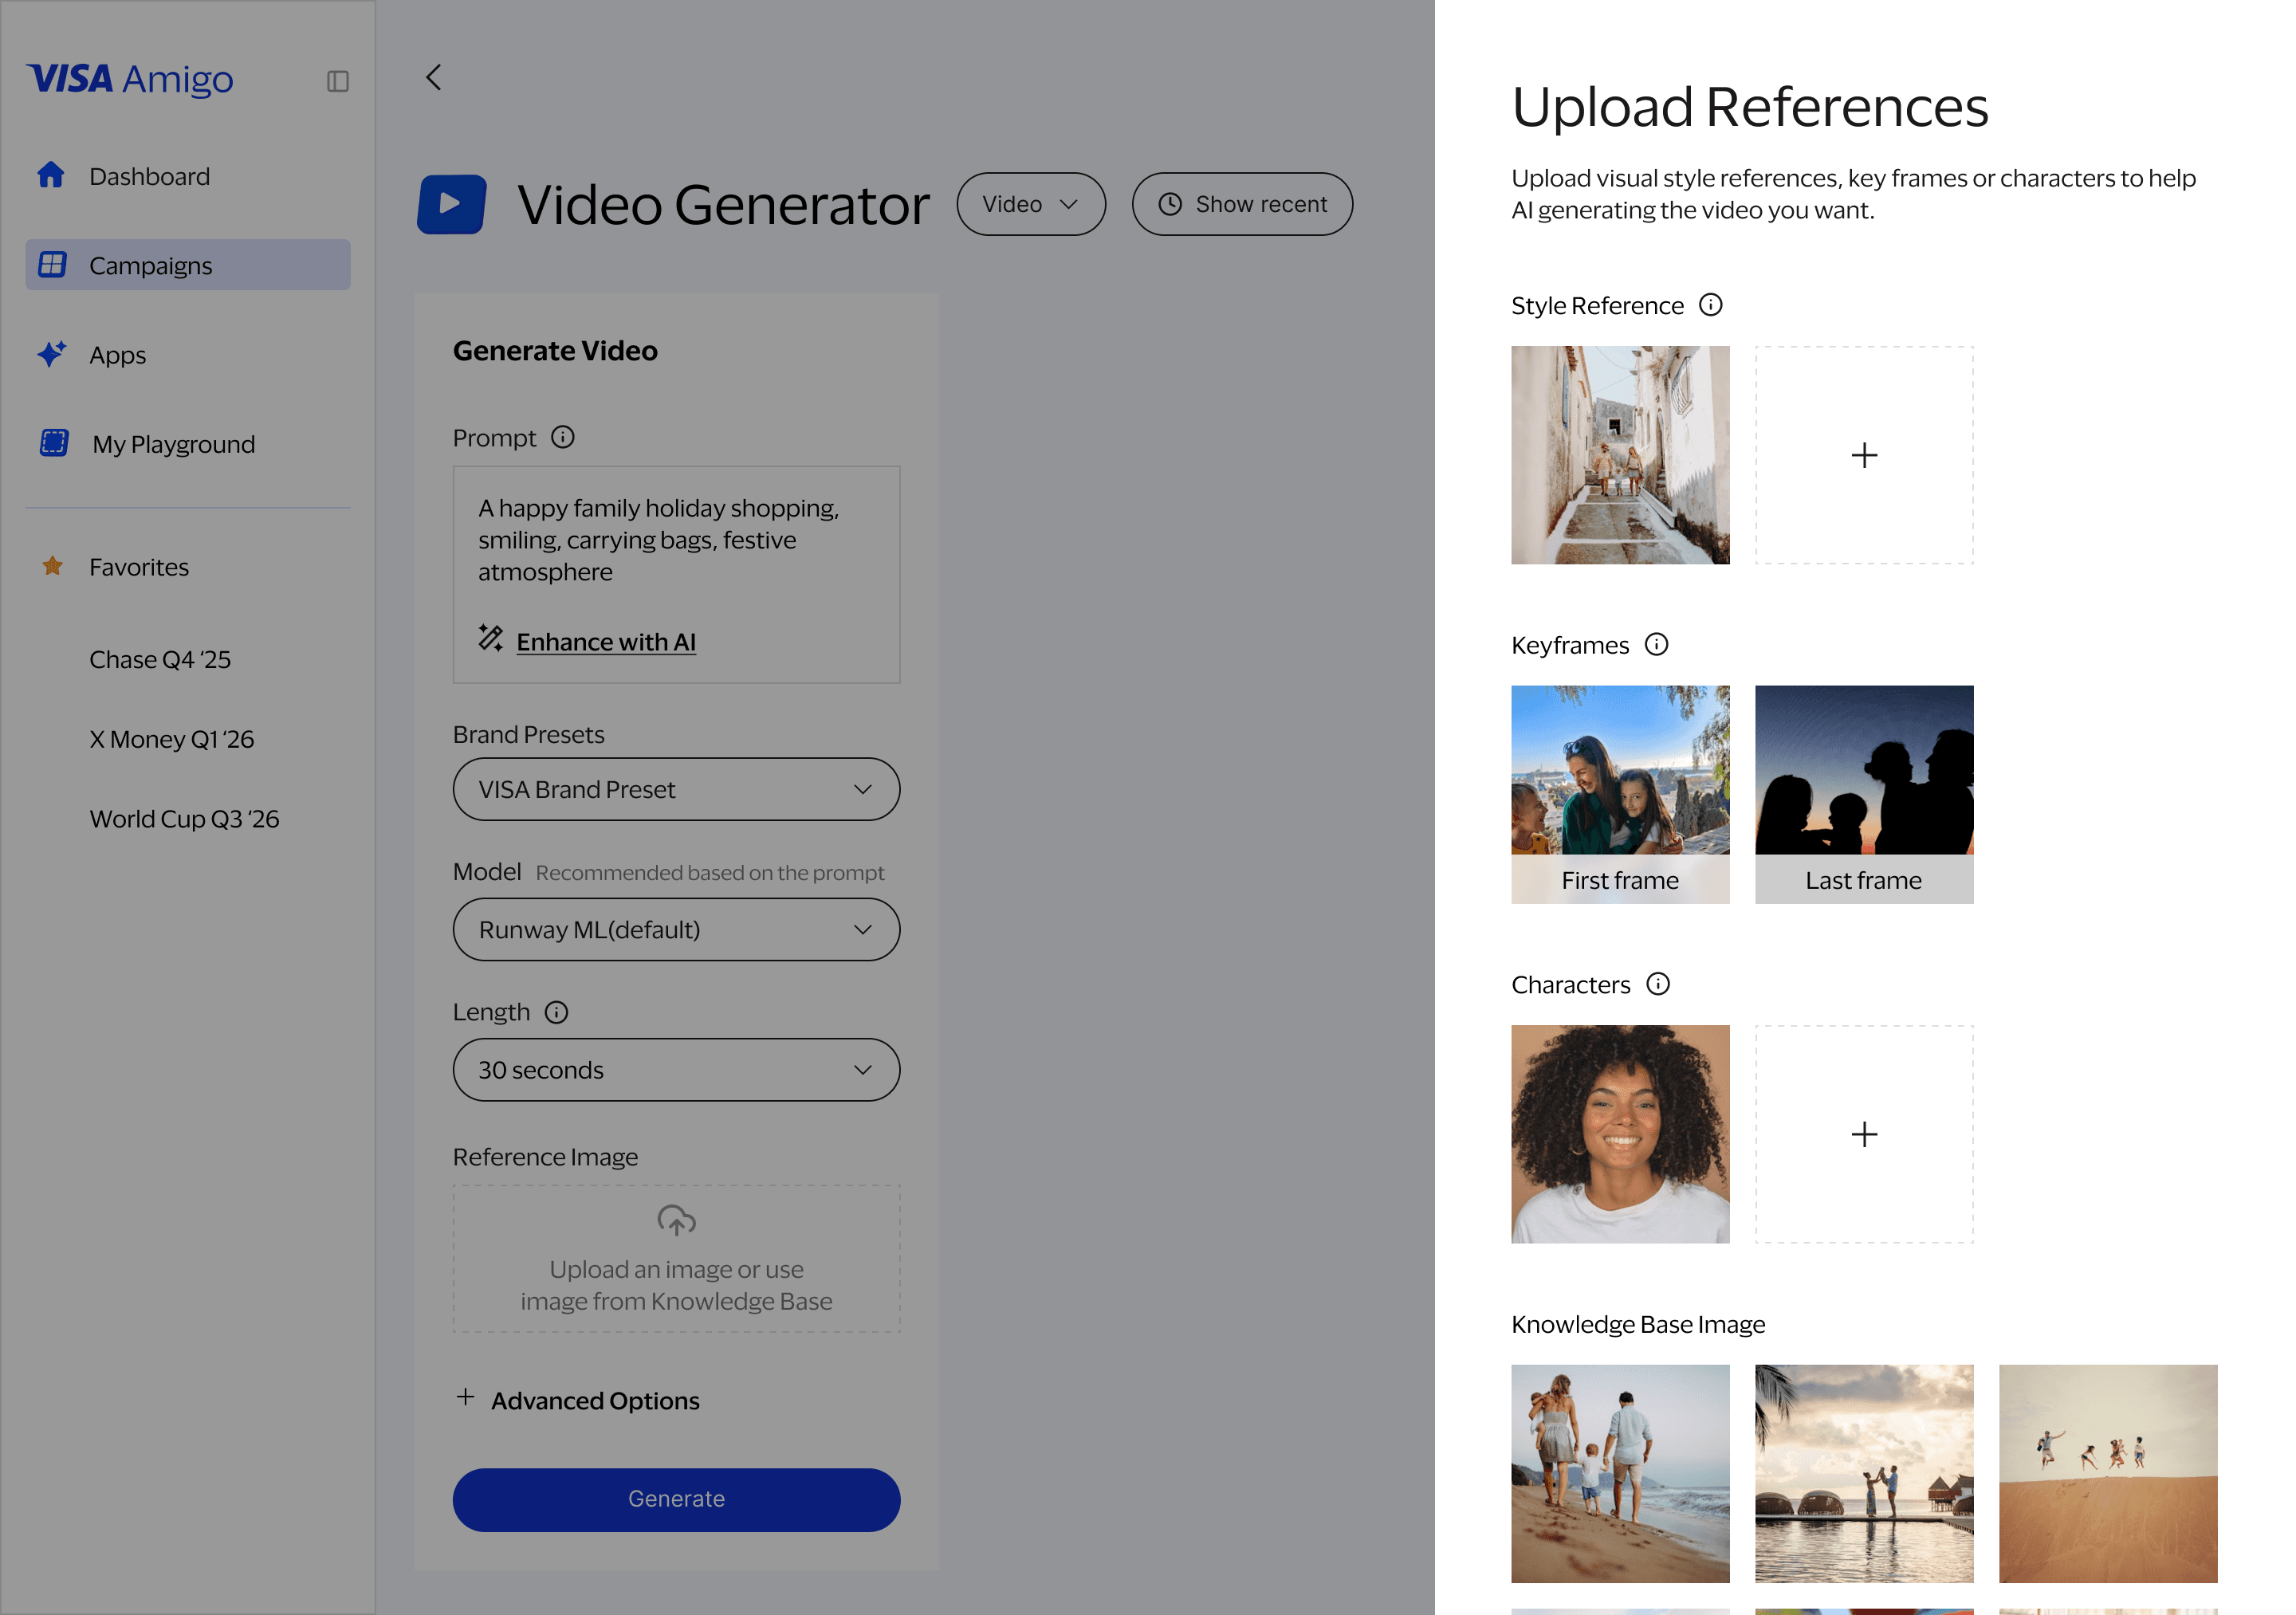
Task: Open the Runway ML model dropdown
Action: pyautogui.click(x=676, y=929)
